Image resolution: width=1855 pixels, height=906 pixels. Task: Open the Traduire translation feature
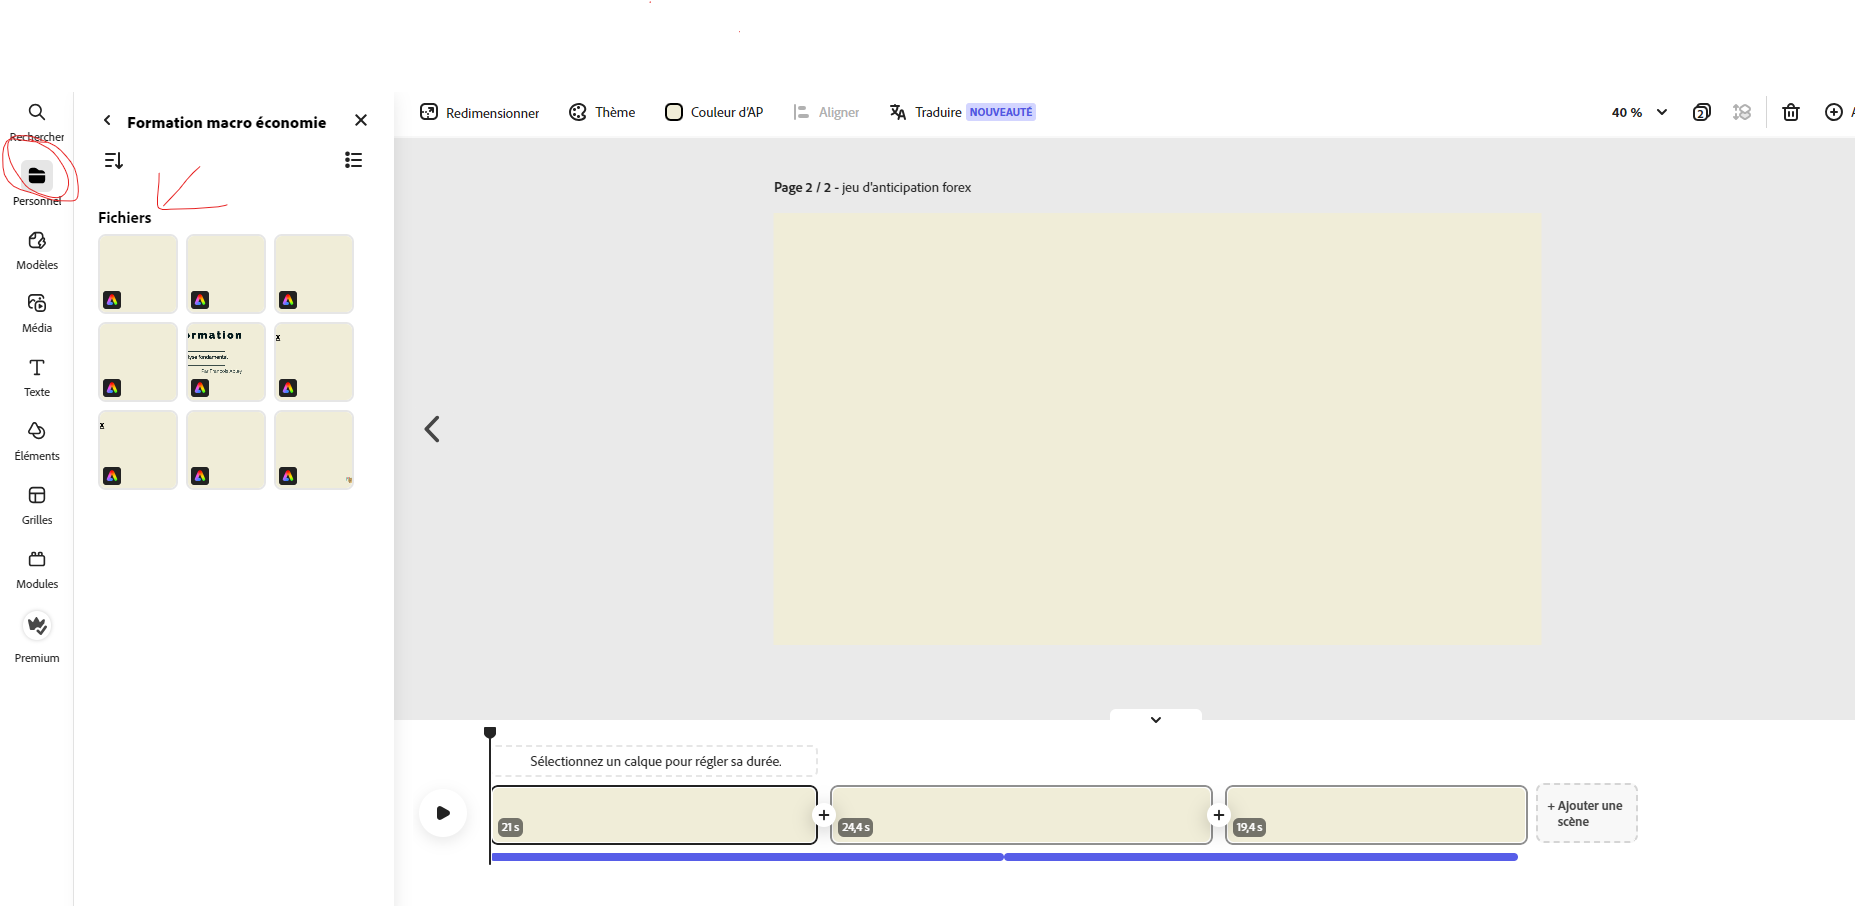click(x=936, y=112)
